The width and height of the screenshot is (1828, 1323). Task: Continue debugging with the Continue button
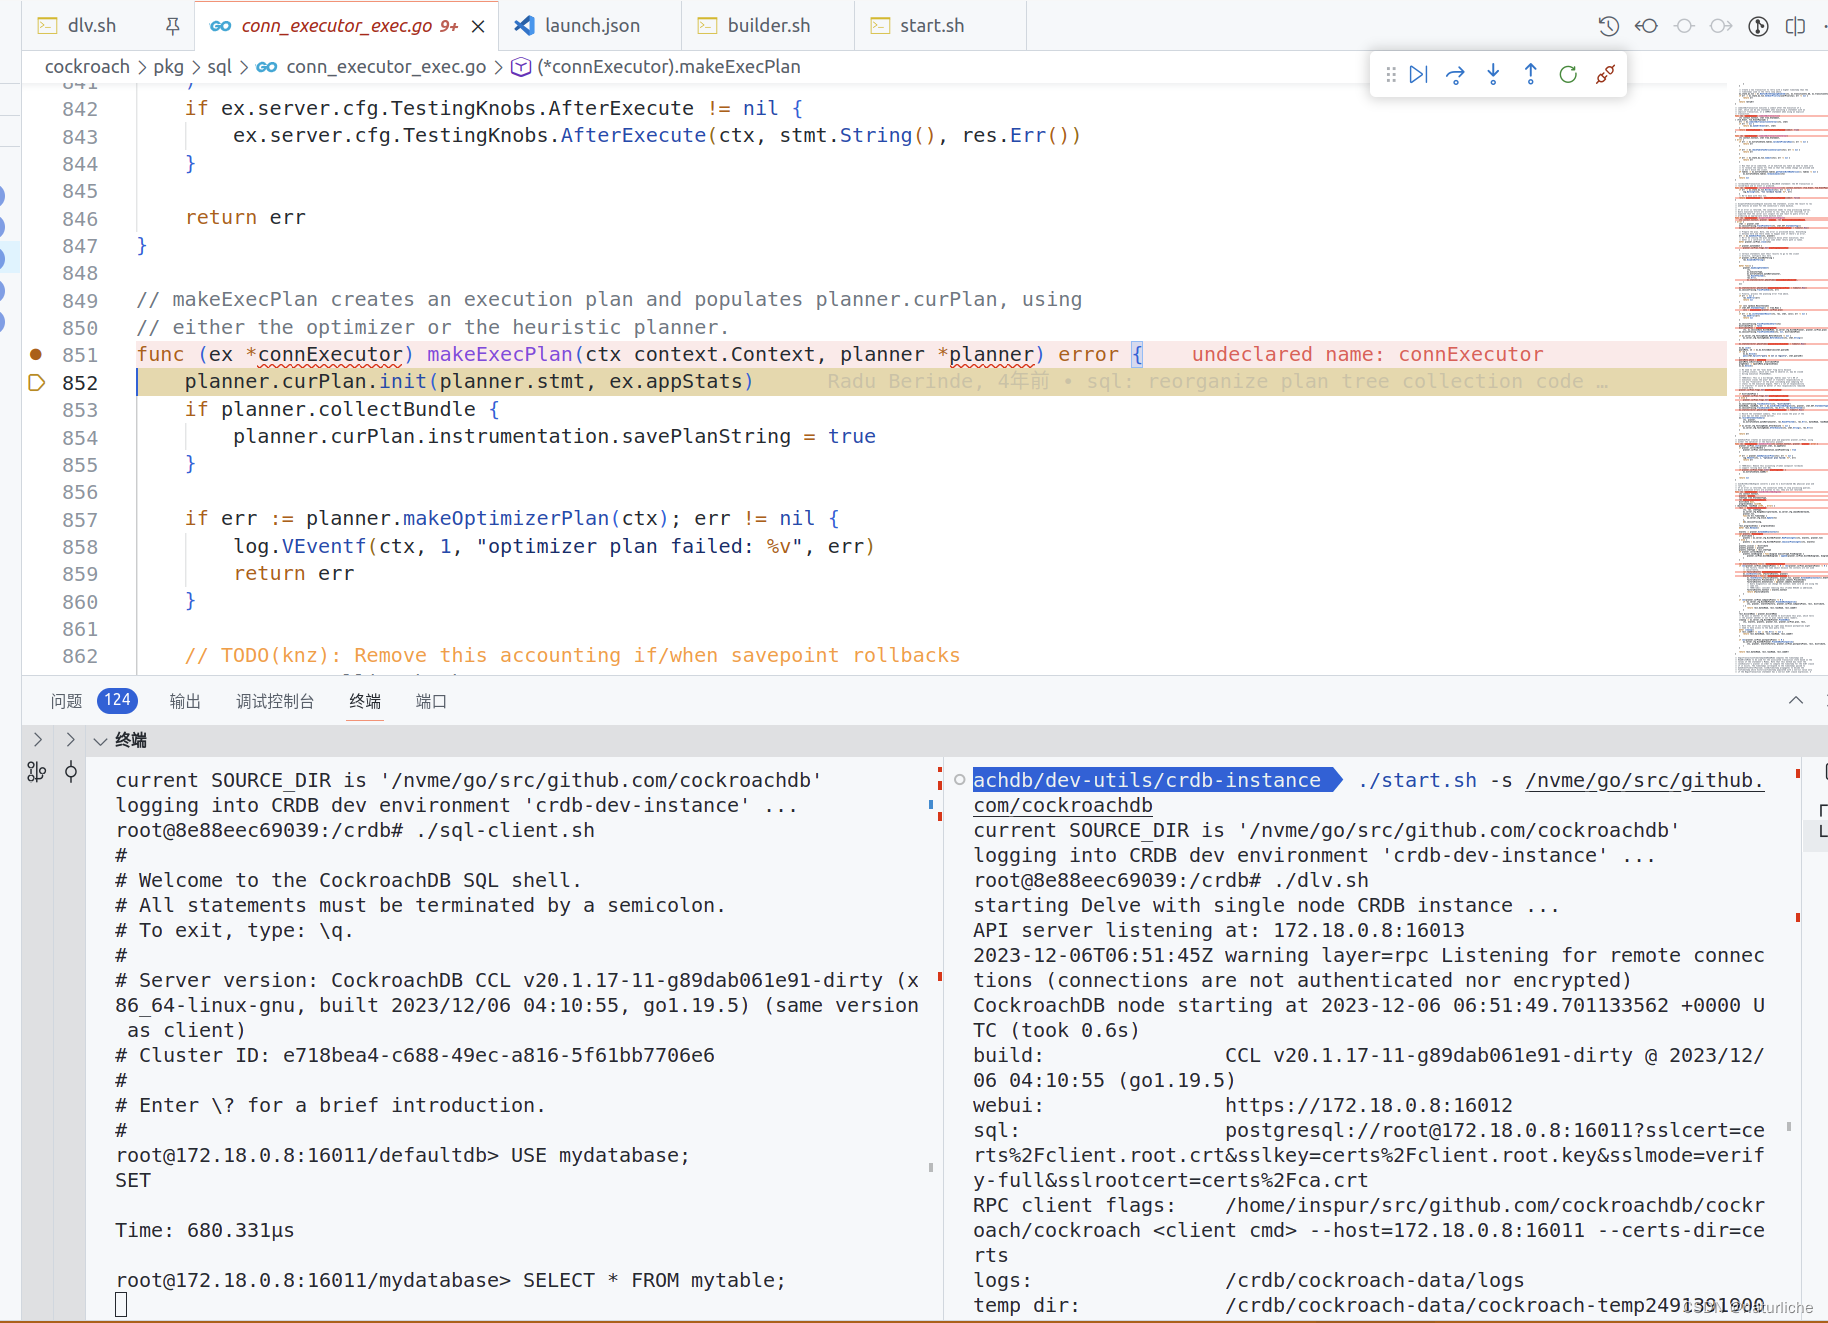click(1418, 74)
